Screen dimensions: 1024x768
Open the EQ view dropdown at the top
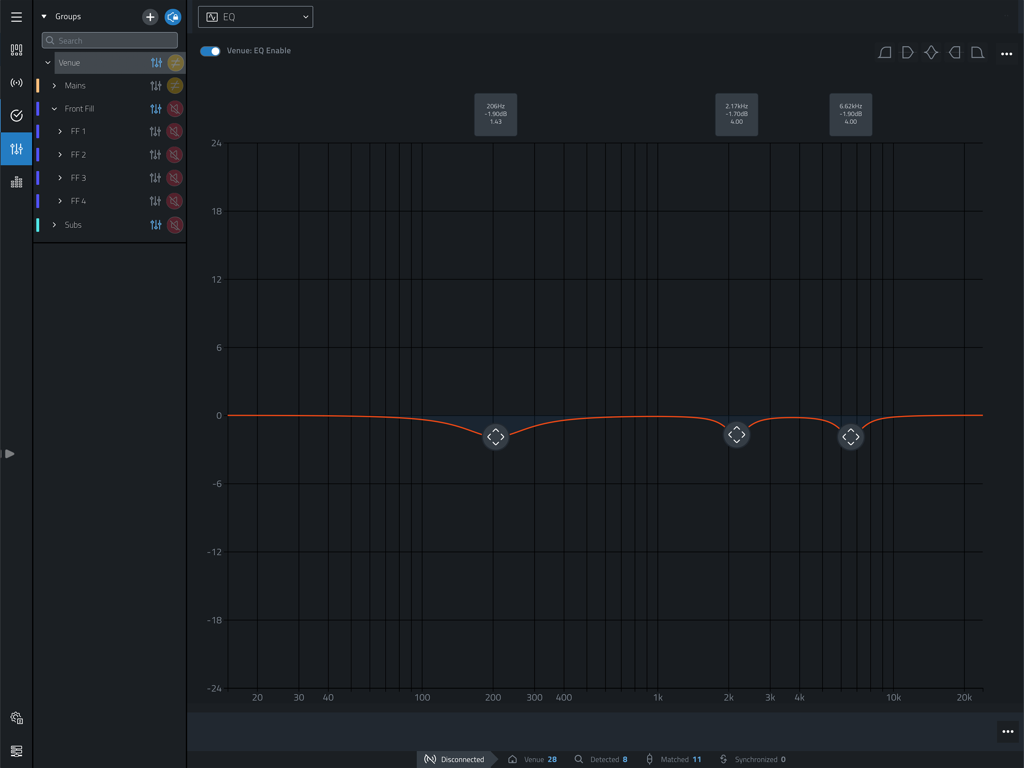pyautogui.click(x=255, y=16)
